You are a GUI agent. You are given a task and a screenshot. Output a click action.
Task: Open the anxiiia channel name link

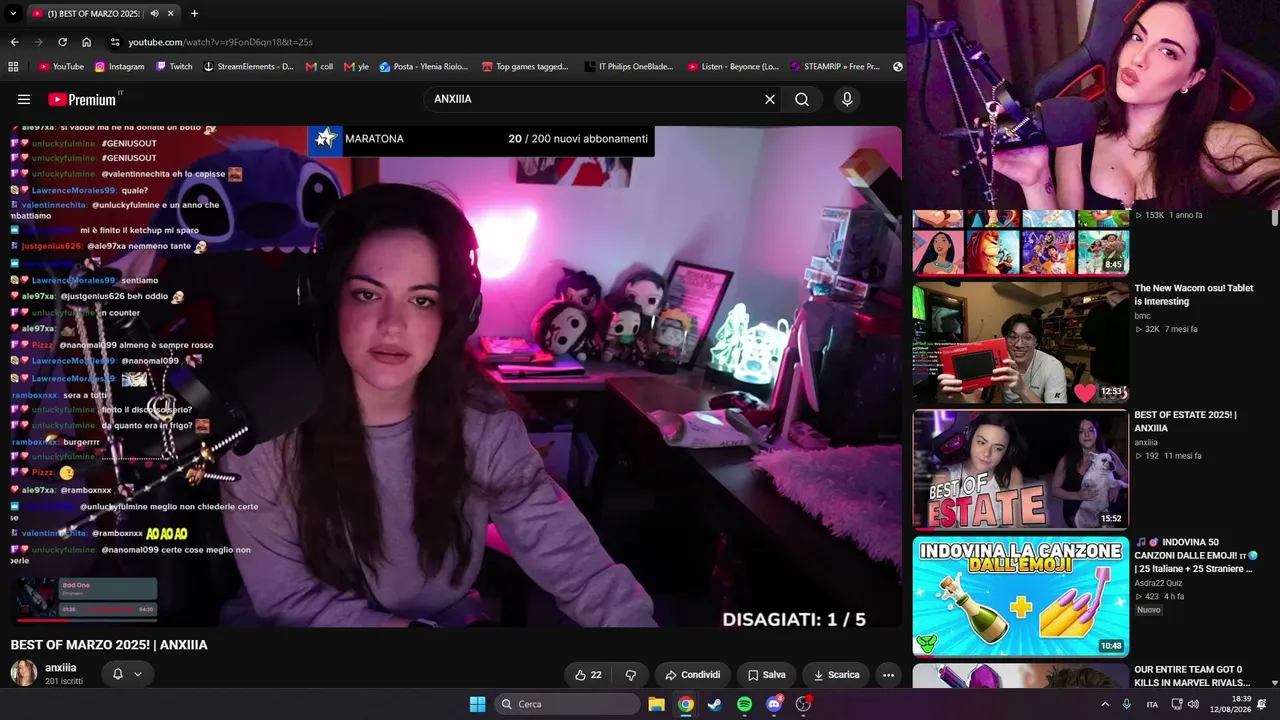61,668
